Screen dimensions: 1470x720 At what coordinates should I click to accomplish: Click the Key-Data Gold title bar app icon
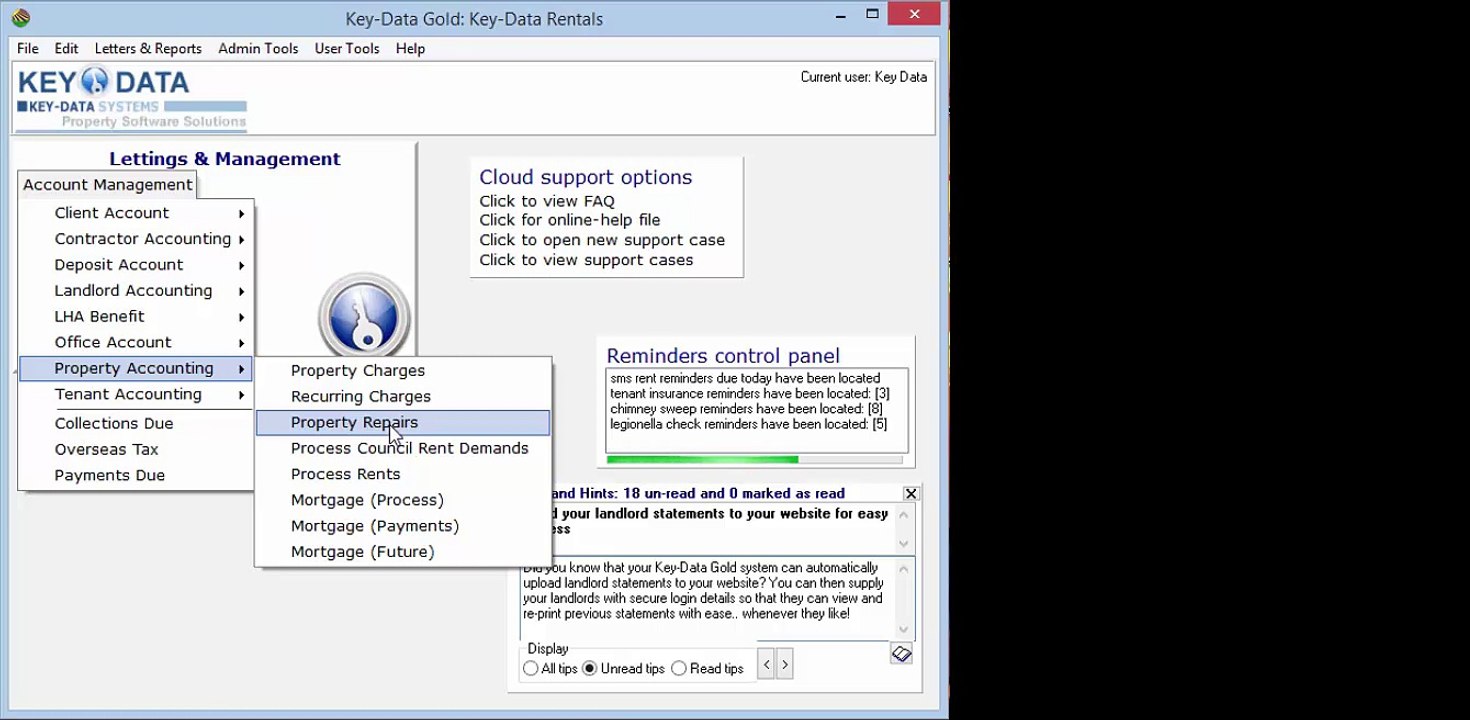point(20,17)
